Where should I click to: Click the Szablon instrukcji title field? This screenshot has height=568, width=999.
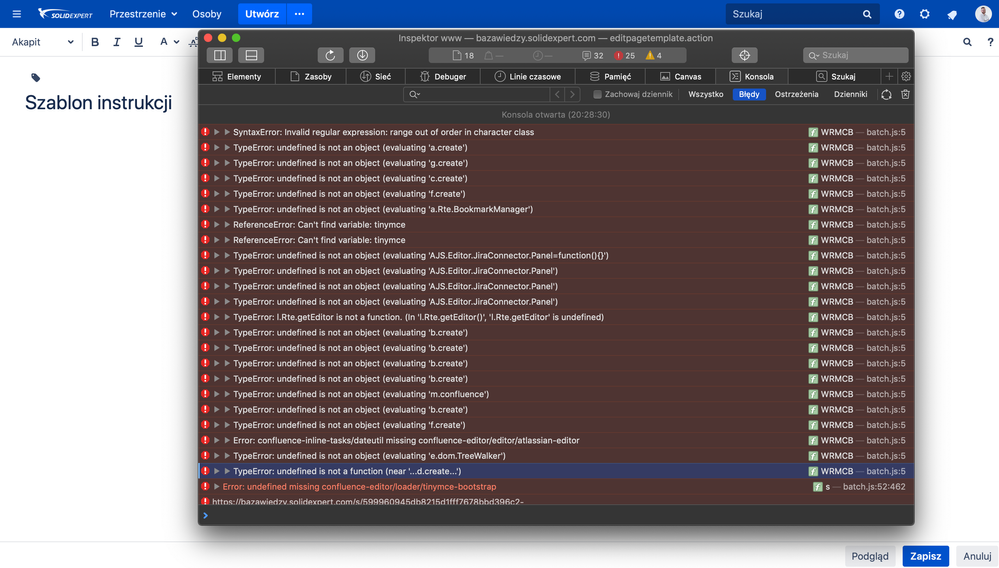98,103
